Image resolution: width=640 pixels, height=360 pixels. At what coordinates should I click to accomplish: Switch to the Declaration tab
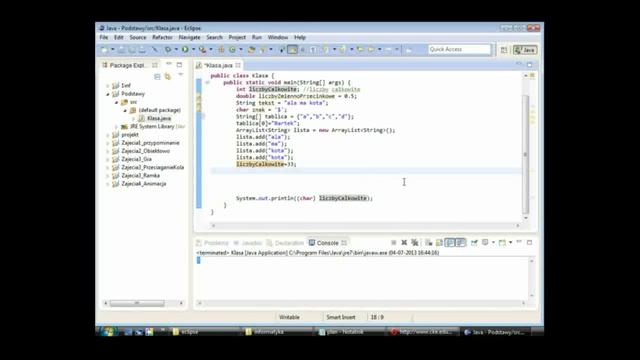click(285, 243)
